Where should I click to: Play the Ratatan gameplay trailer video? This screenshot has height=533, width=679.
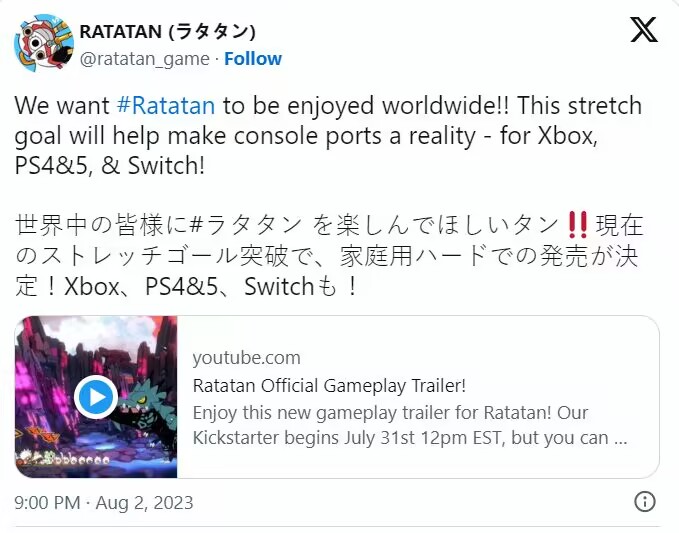click(x=96, y=397)
